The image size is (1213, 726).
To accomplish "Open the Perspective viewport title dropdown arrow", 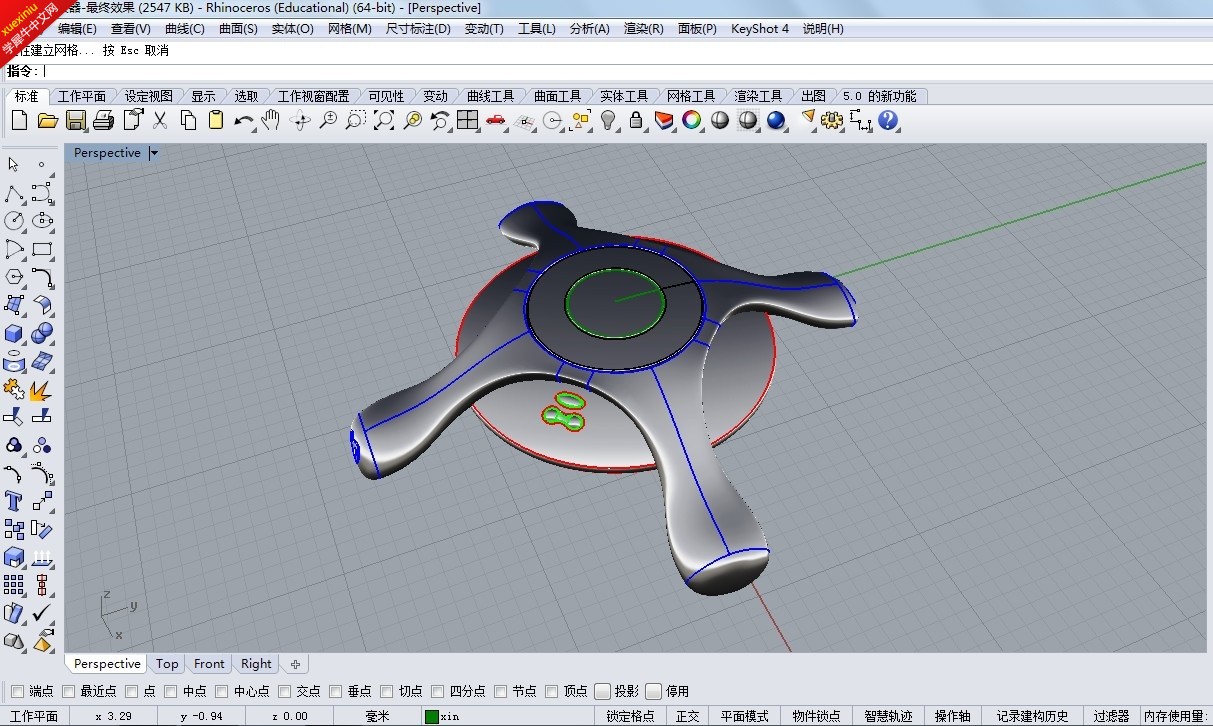I will click(x=154, y=153).
